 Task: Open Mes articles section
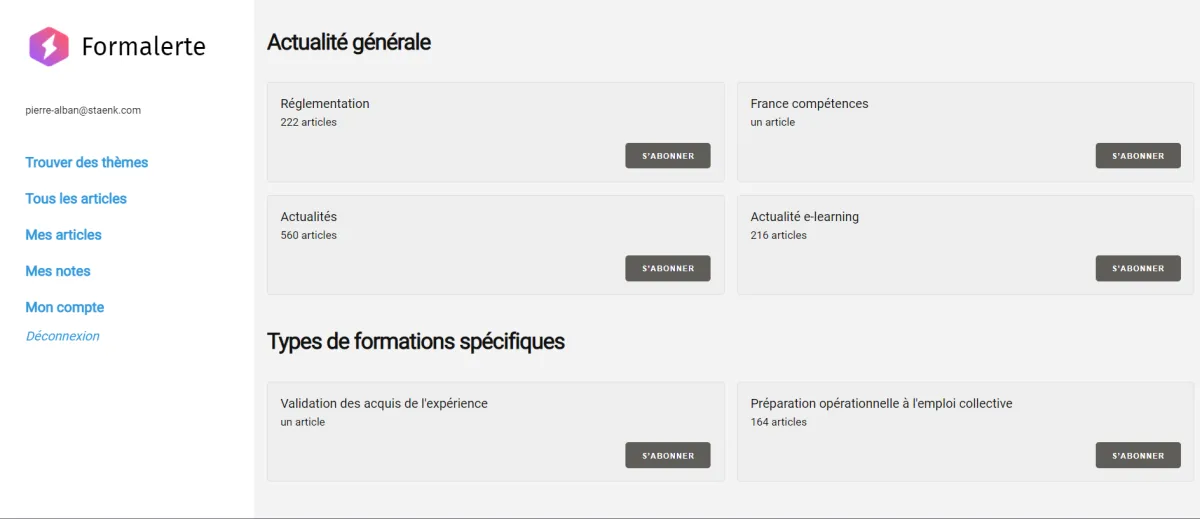(63, 235)
